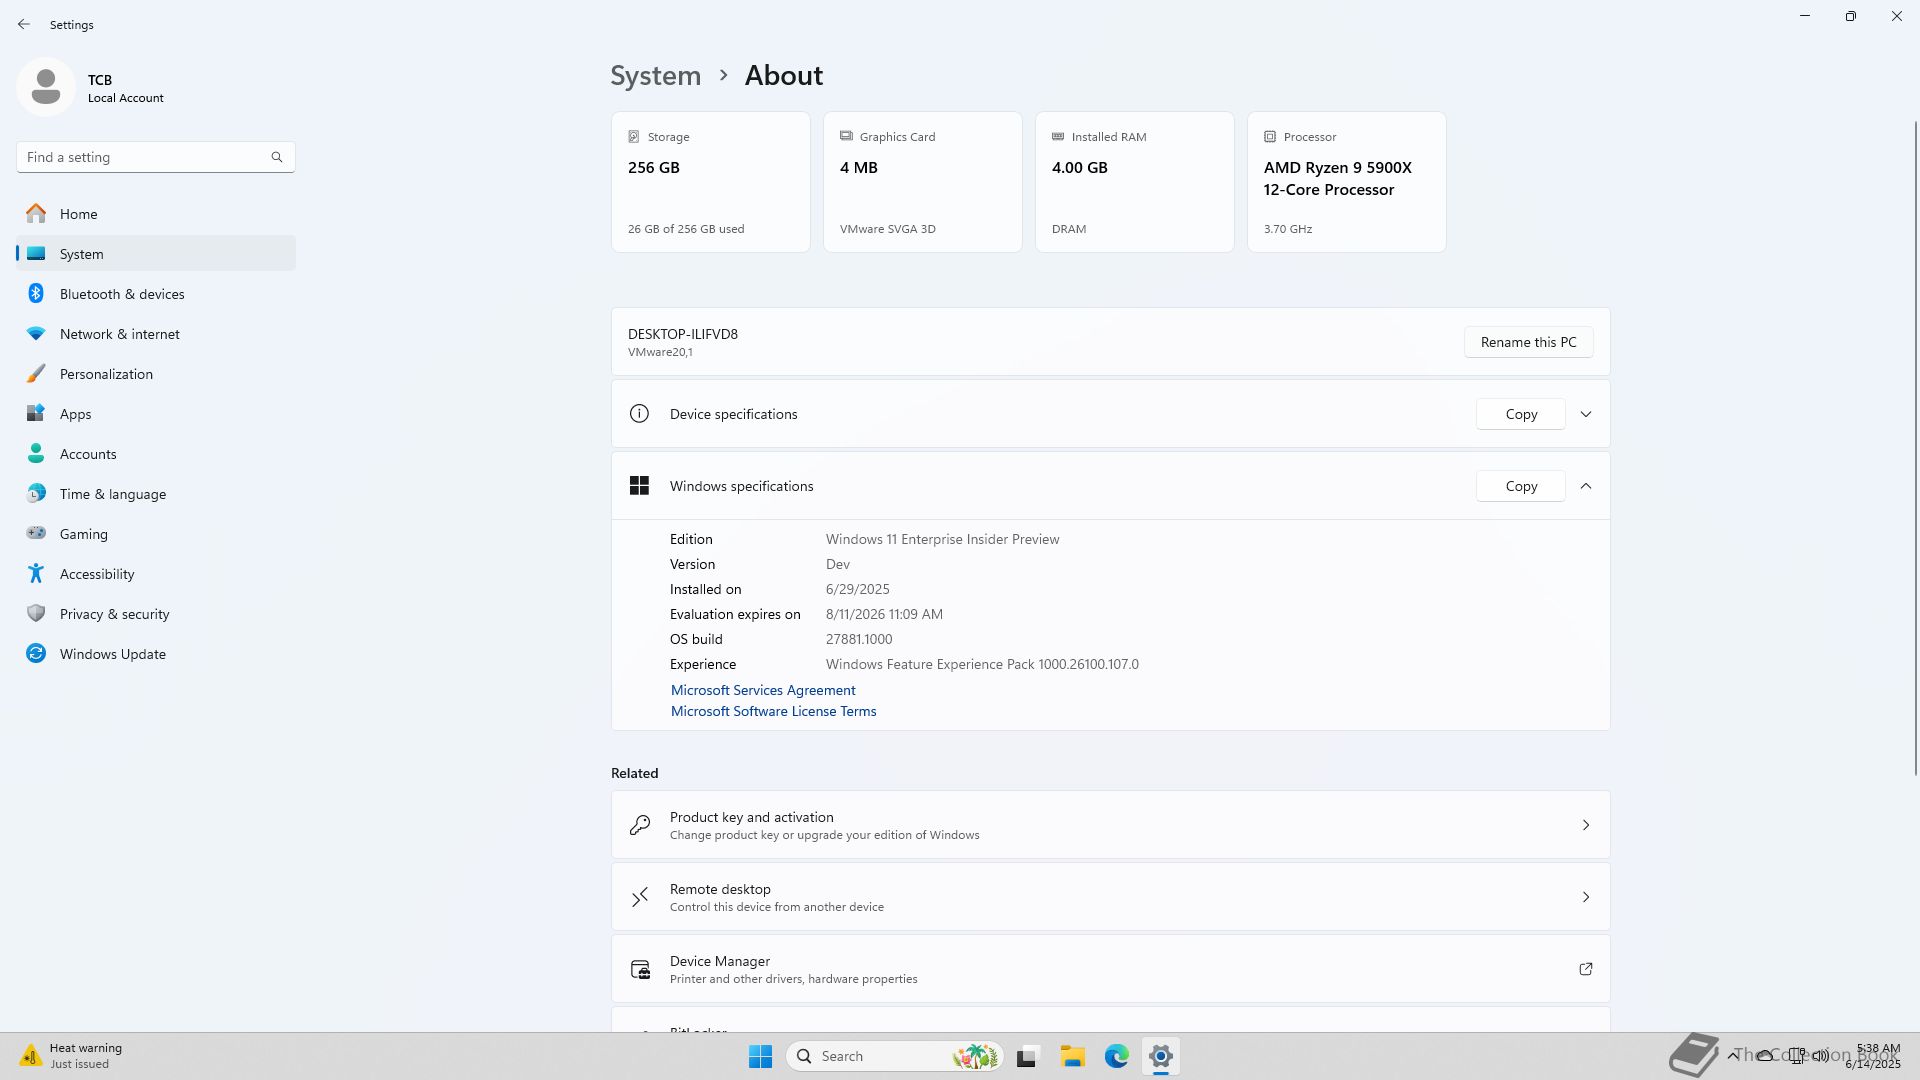The image size is (1920, 1080).
Task: Copy the Windows specifications
Action: [1520, 486]
